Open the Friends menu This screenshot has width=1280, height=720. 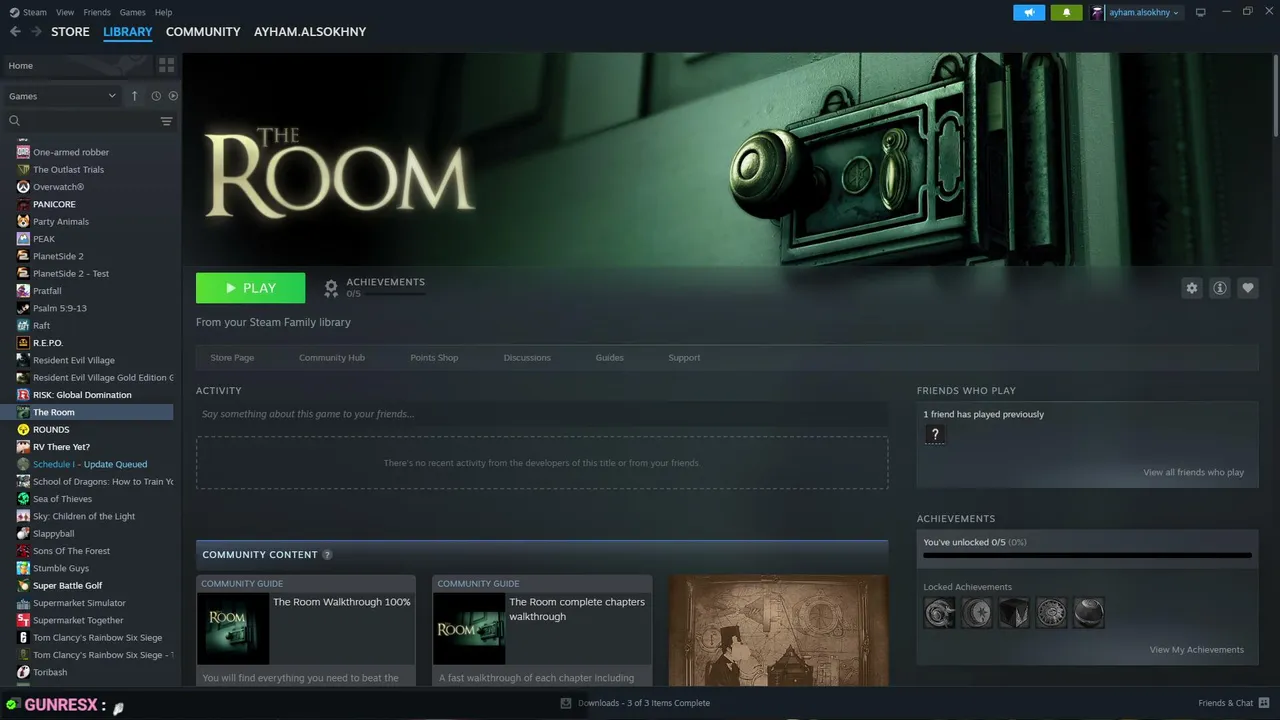(x=97, y=12)
